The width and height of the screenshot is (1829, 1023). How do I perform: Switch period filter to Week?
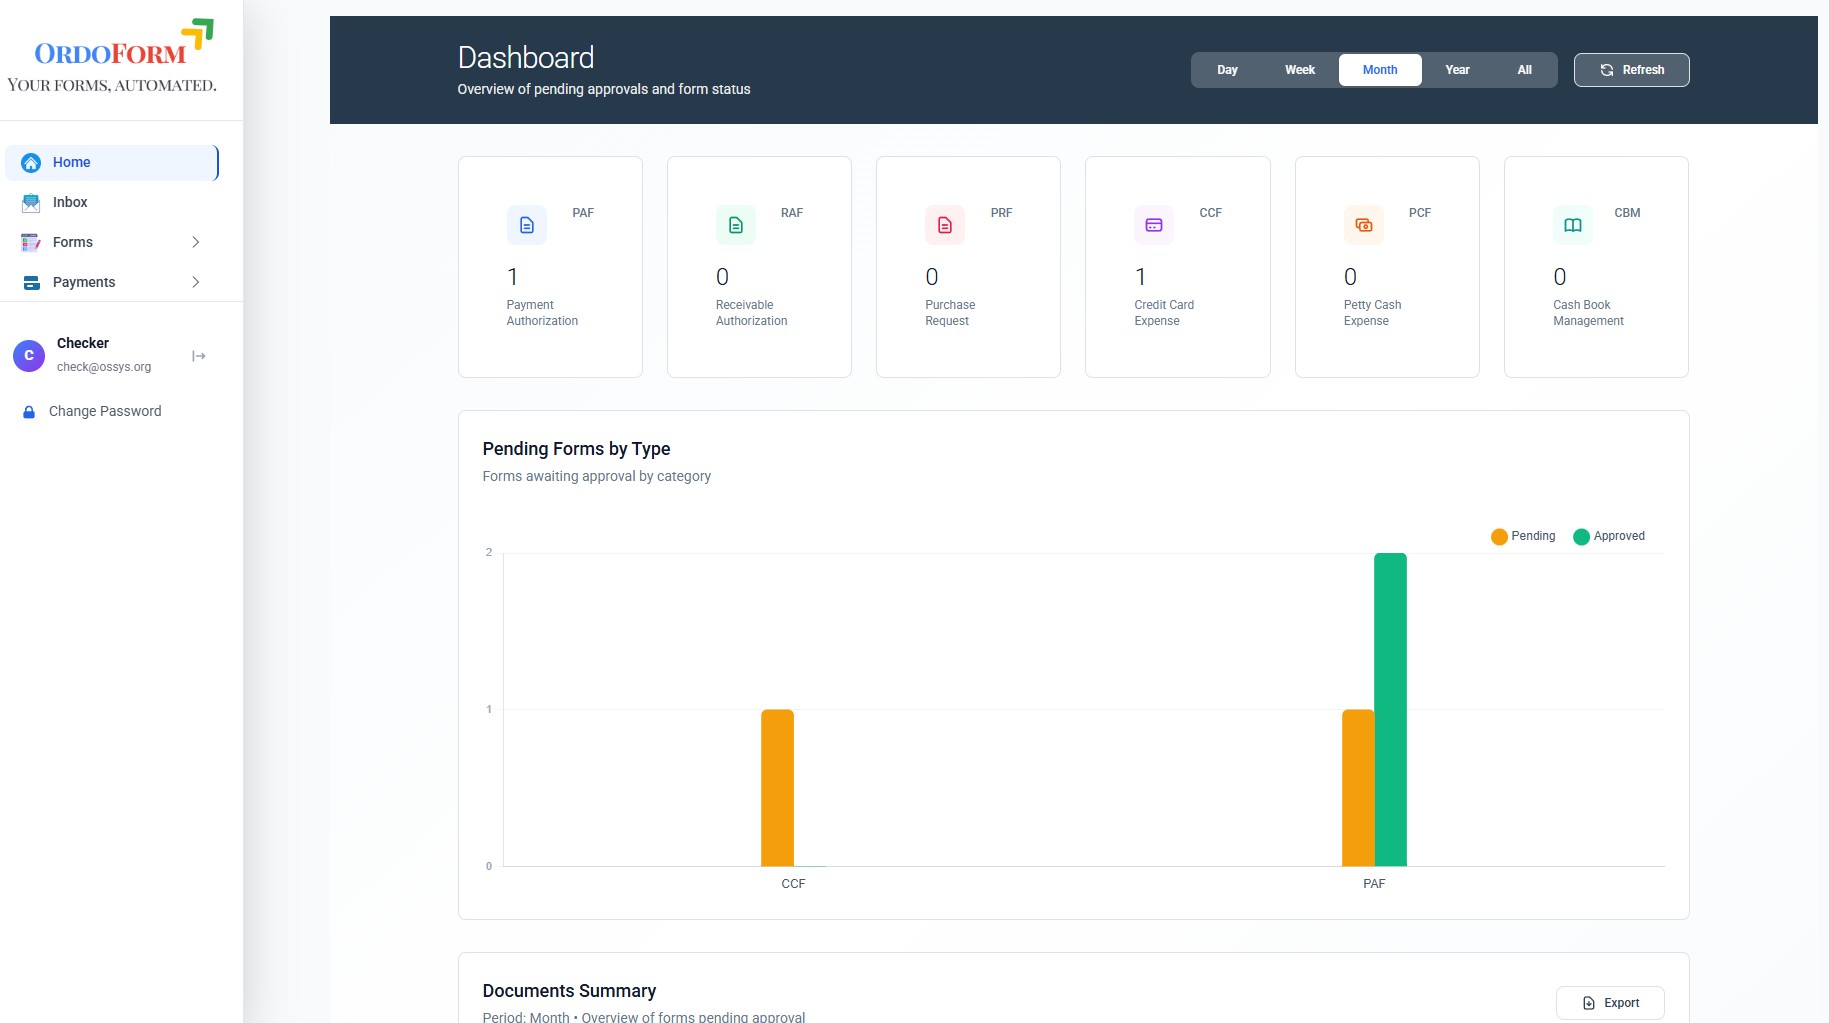tap(1299, 70)
